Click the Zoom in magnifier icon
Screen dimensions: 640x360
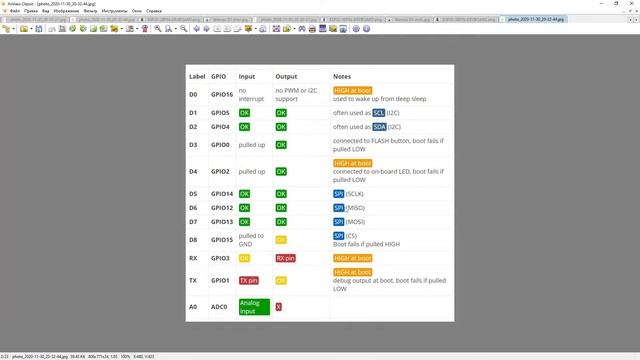pyautogui.click(x=158, y=29)
